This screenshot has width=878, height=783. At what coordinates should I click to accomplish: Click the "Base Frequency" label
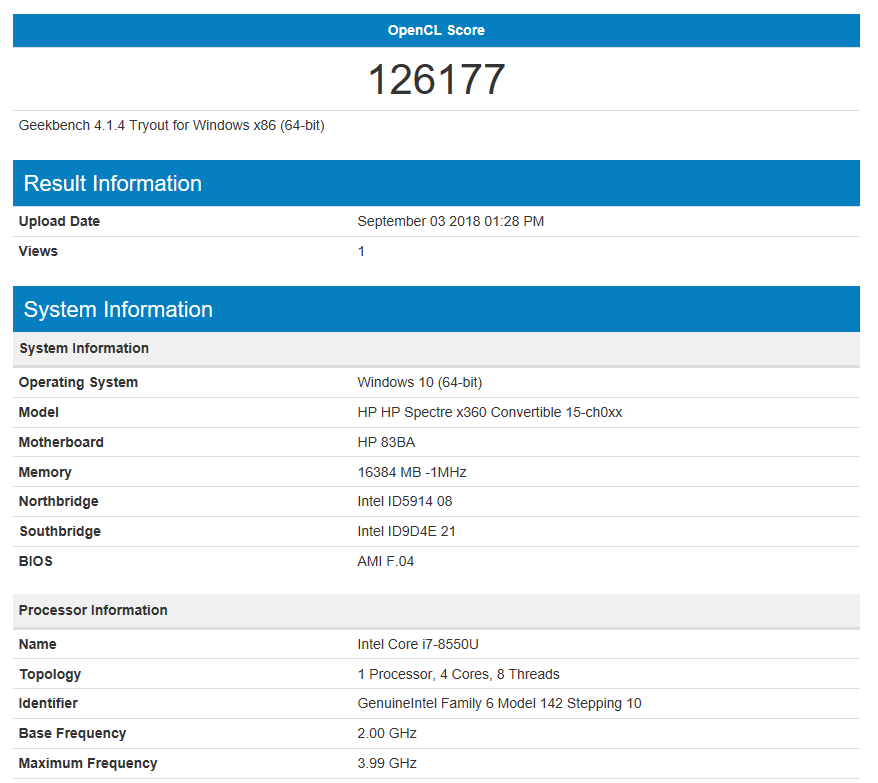tap(72, 734)
